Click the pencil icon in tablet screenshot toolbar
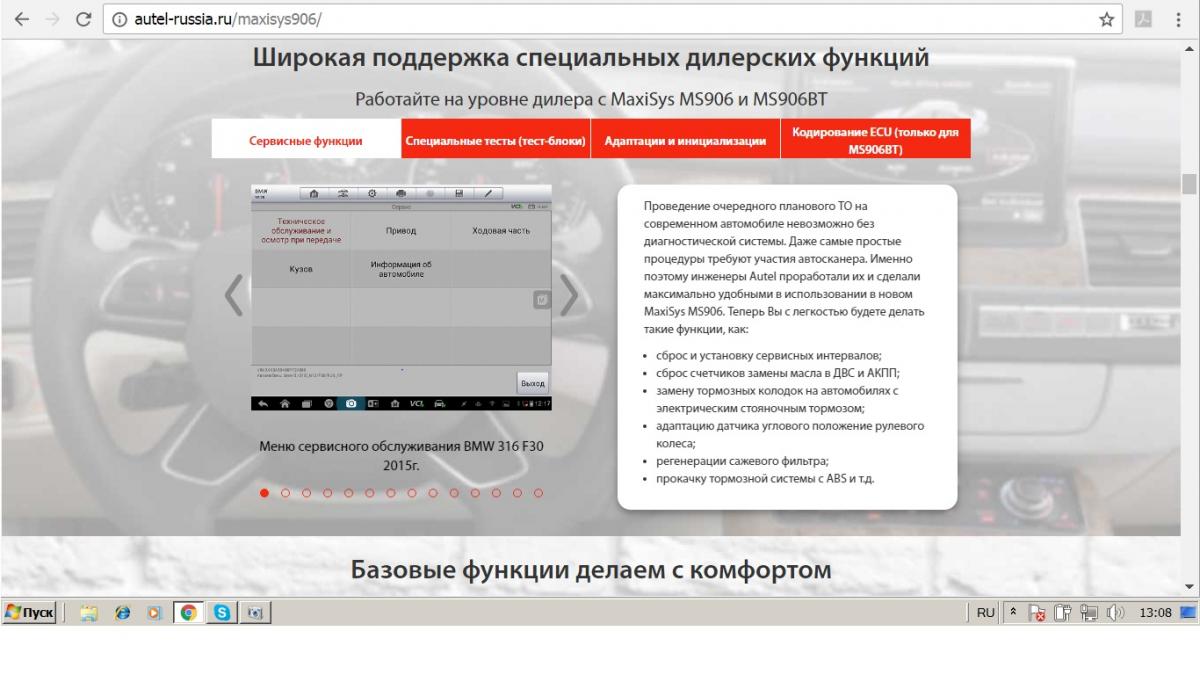 488,193
